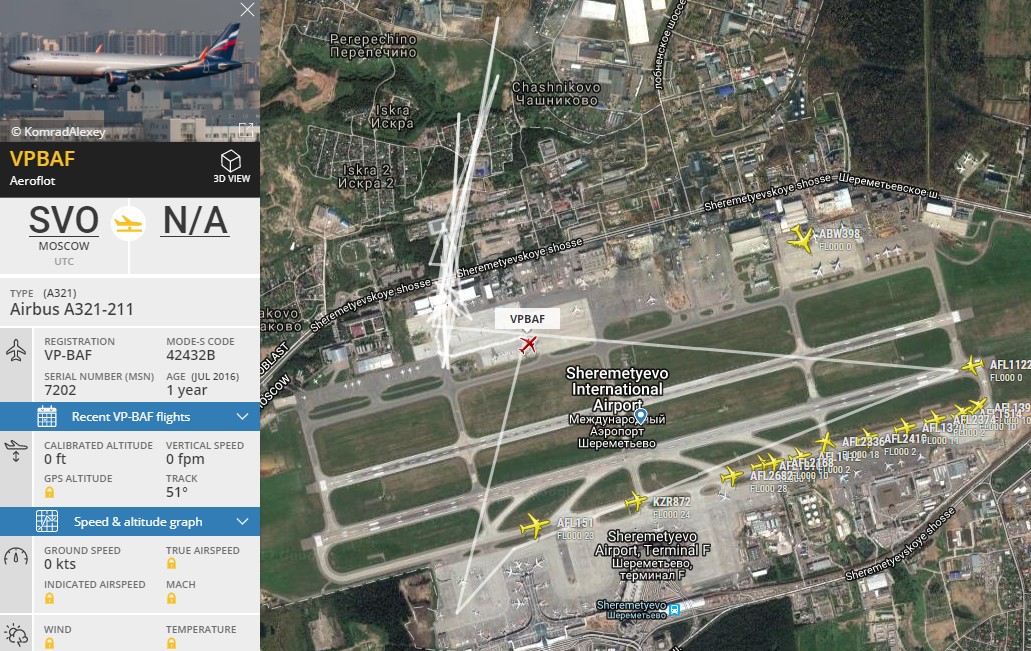Viewport: 1031px width, 651px height.
Task: Open the Aeroflot aircraft photo thumbnail
Action: (130, 71)
